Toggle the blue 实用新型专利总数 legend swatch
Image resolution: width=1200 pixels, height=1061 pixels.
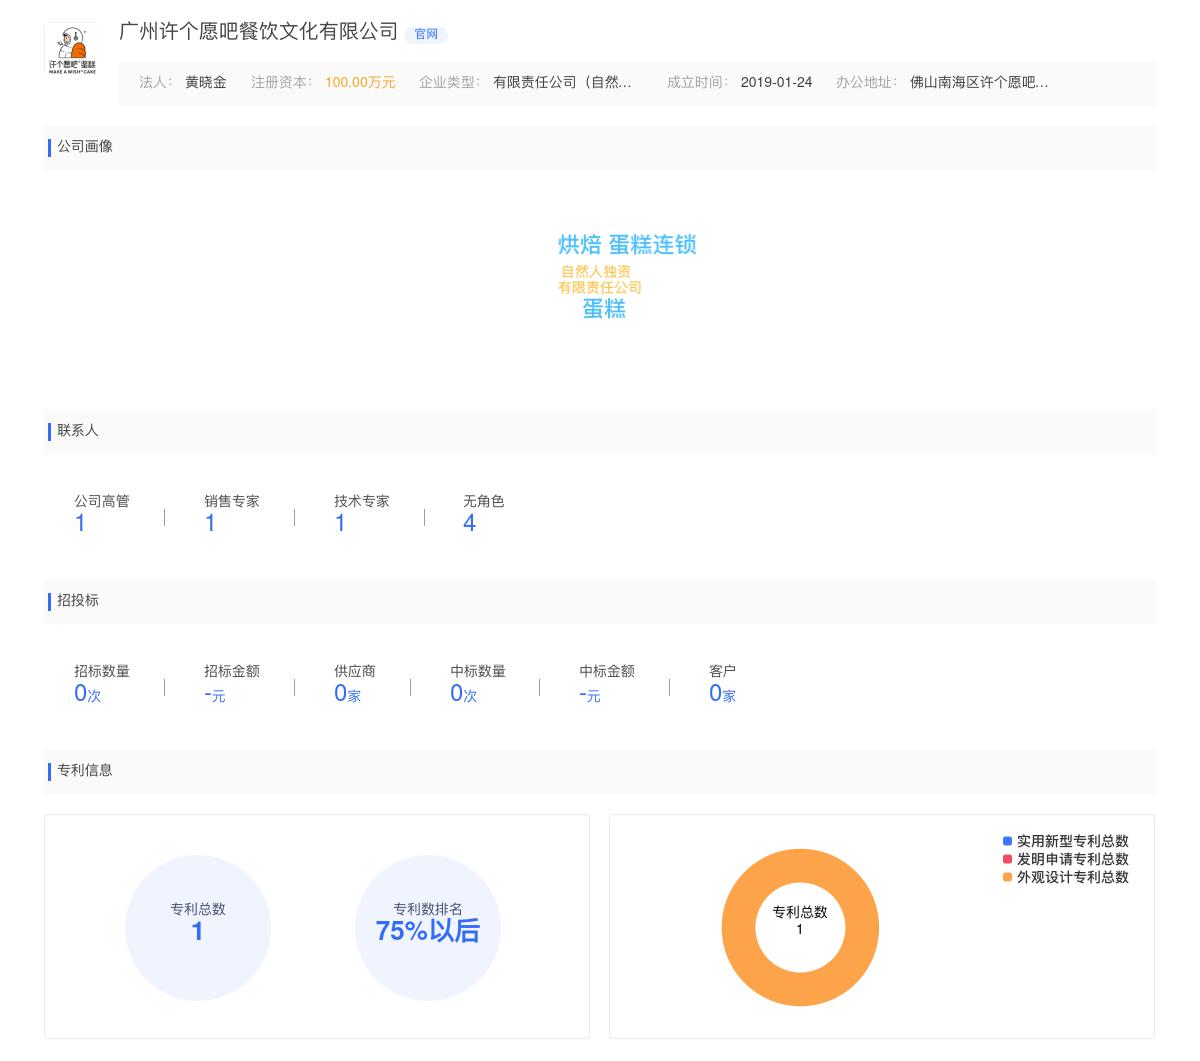point(1007,841)
